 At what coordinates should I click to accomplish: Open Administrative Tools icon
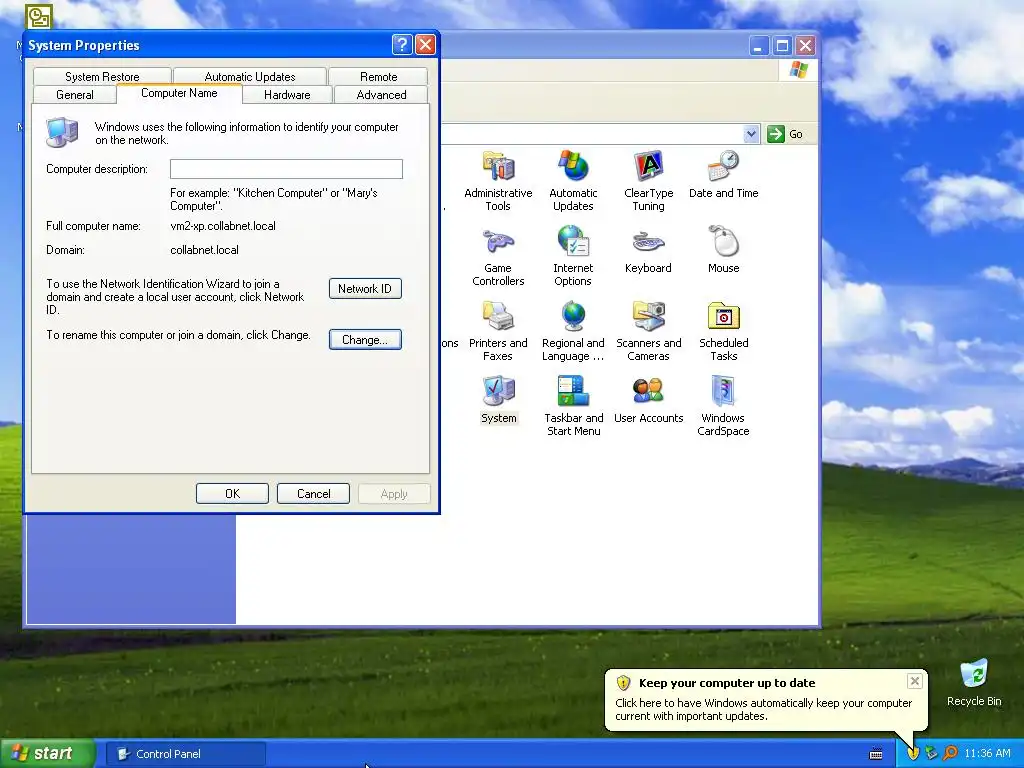(x=498, y=181)
